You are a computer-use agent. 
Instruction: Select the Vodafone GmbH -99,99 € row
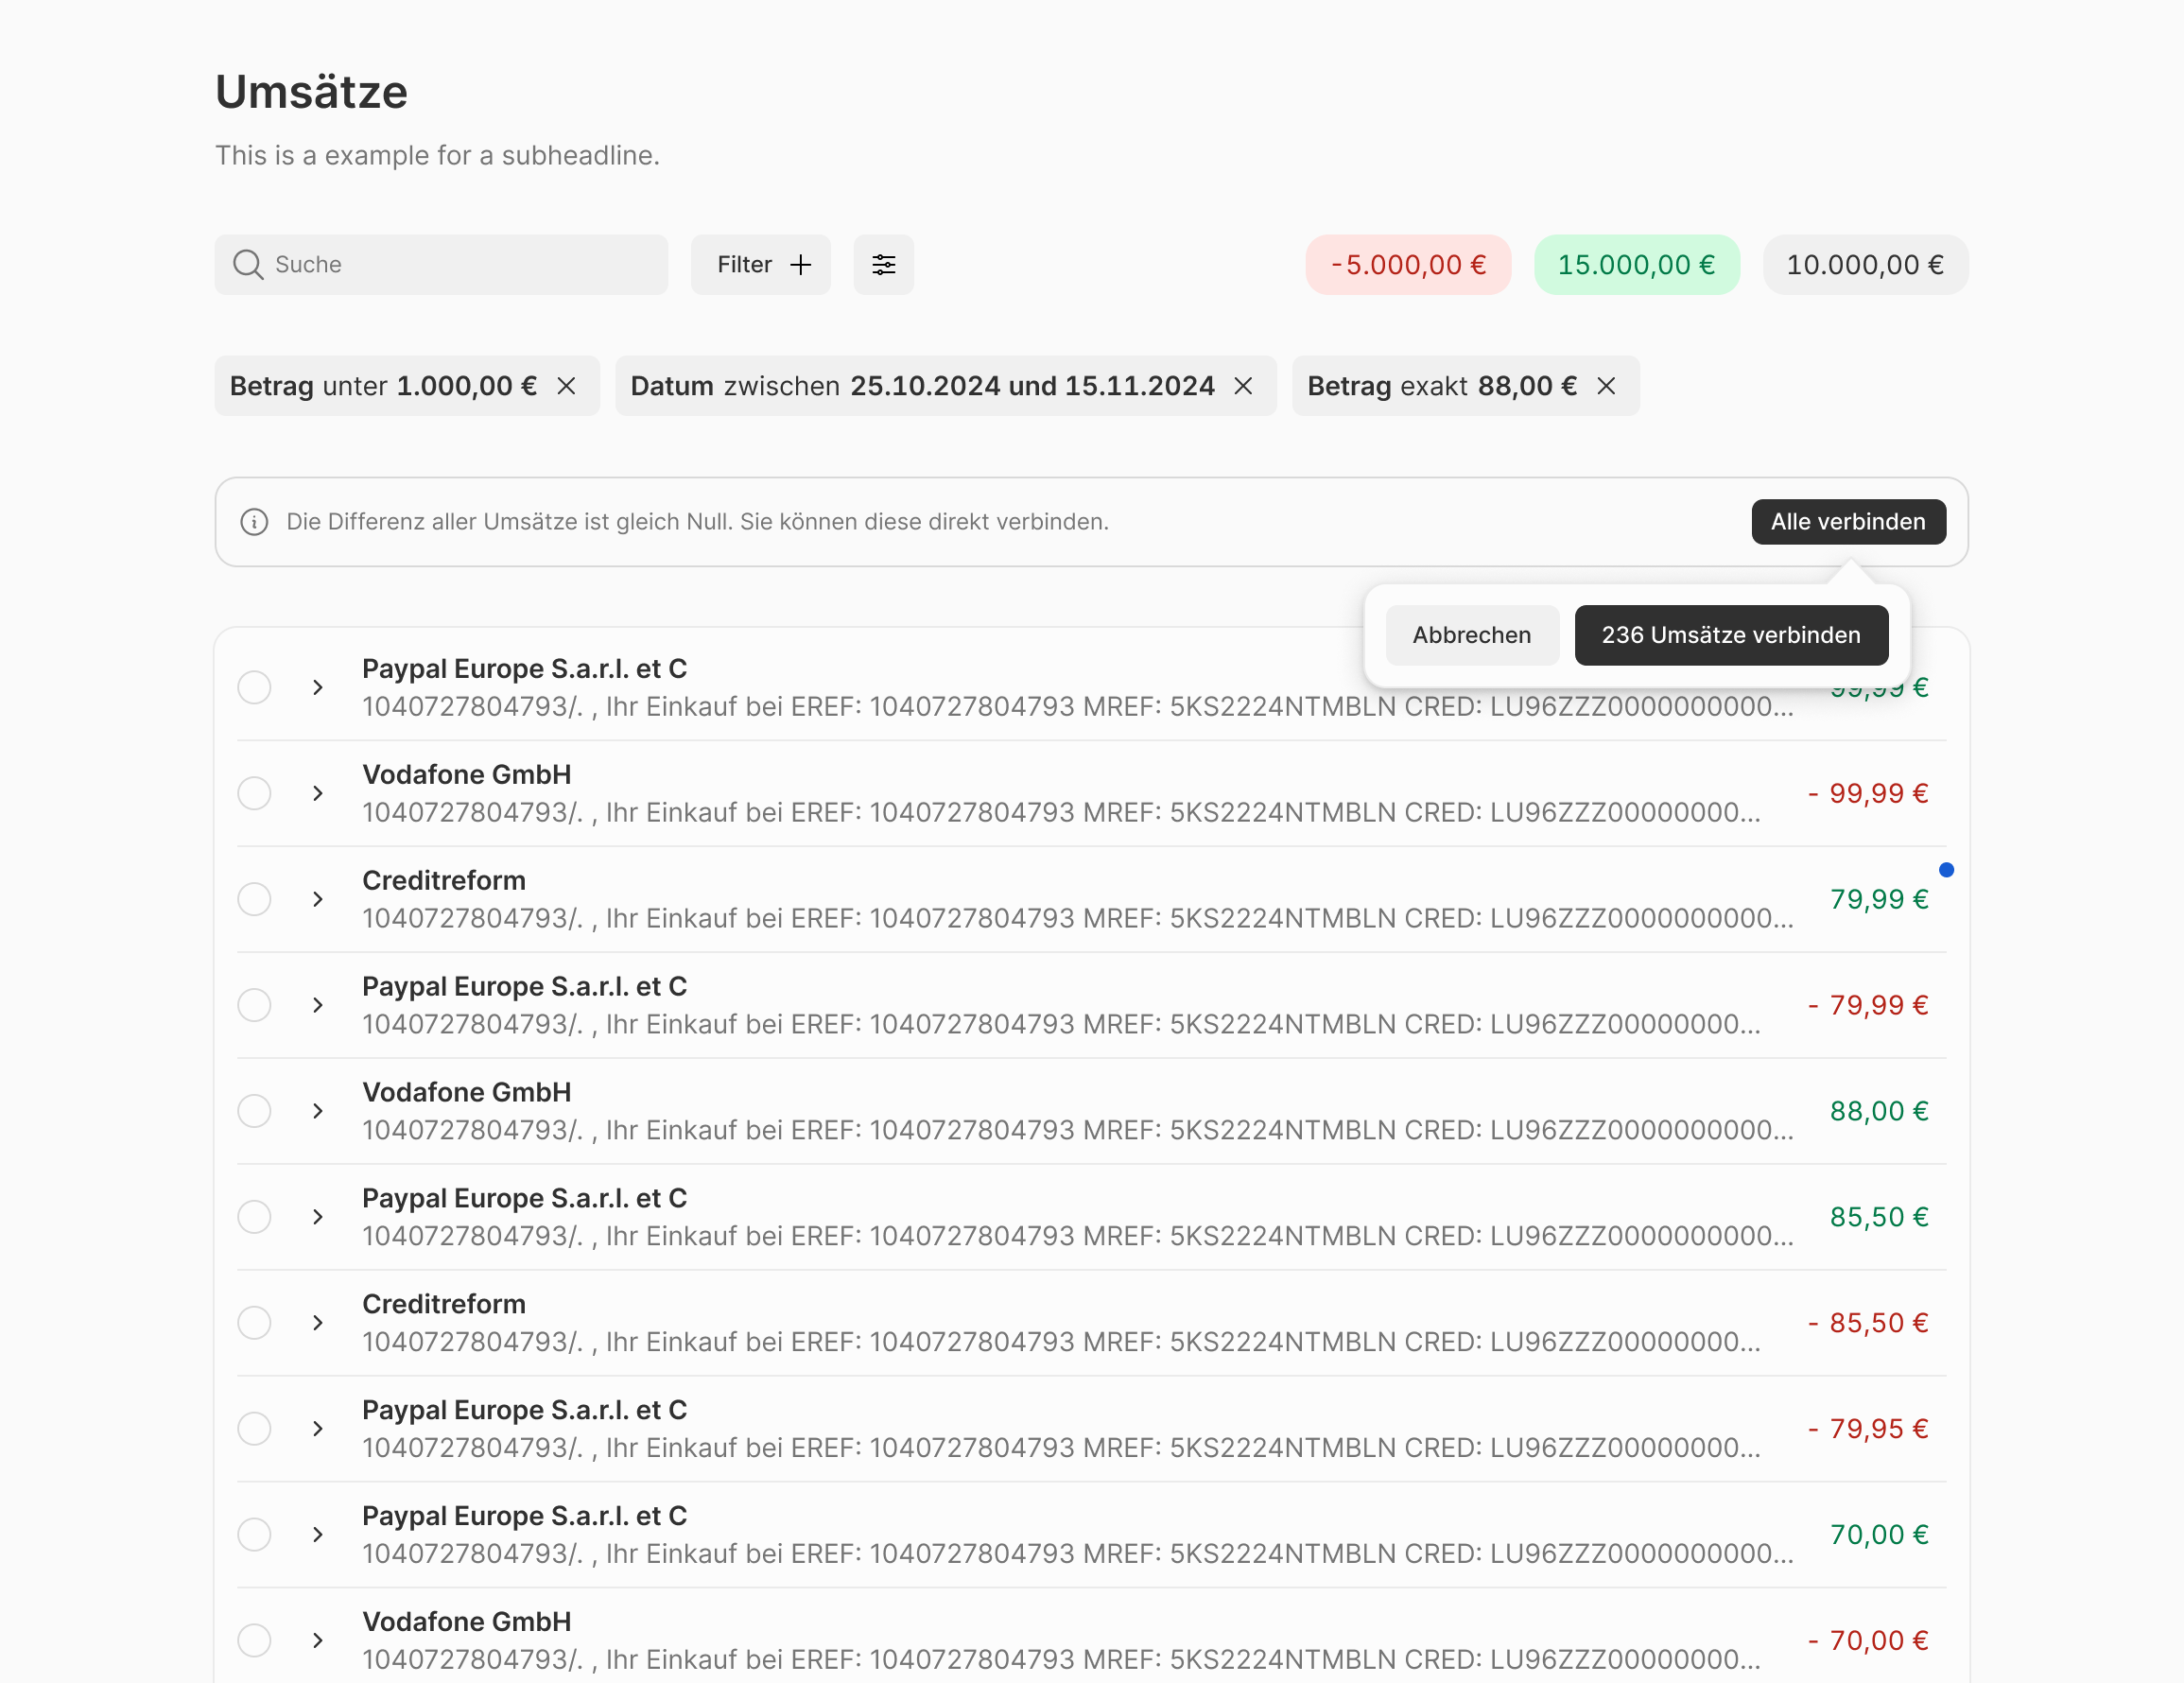pyautogui.click(x=254, y=794)
